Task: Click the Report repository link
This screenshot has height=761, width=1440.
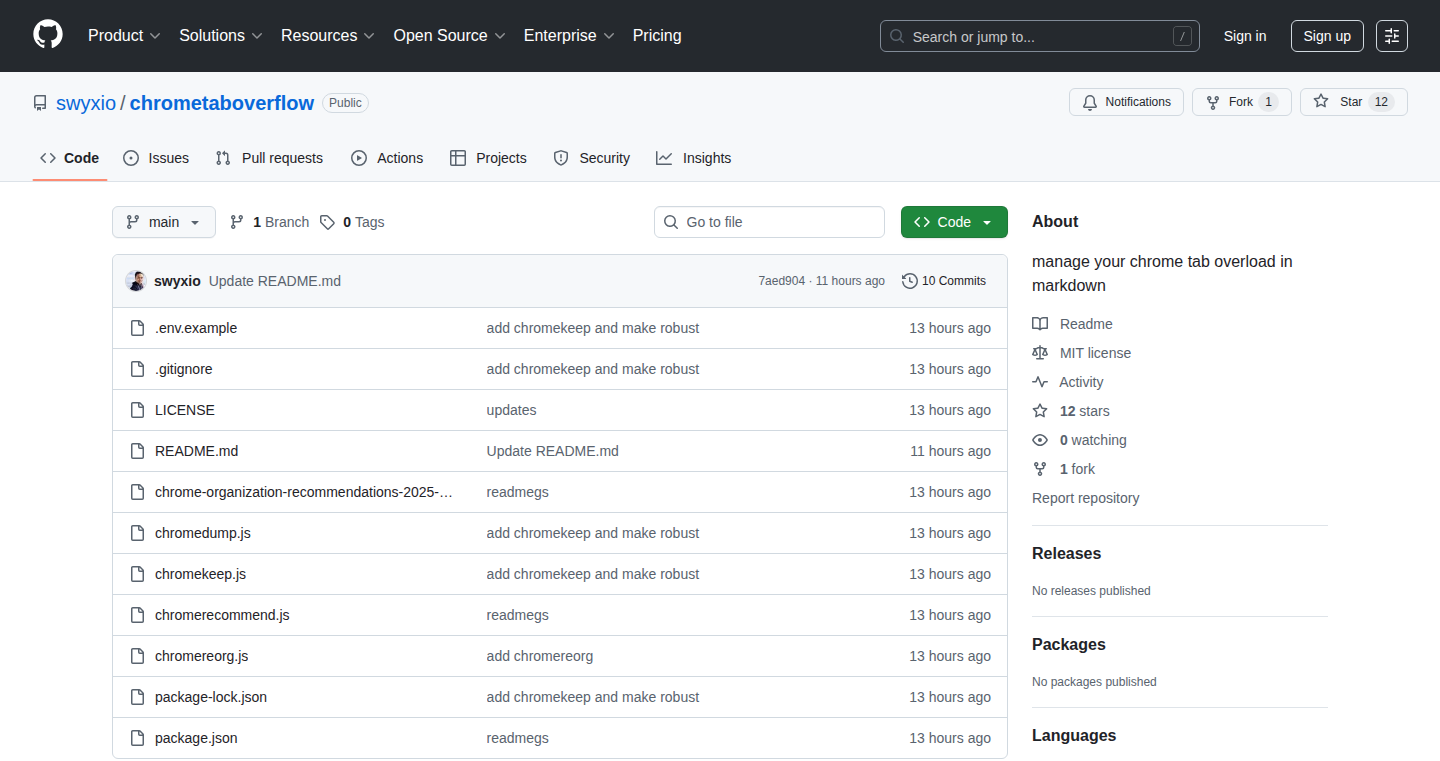Action: tap(1085, 498)
